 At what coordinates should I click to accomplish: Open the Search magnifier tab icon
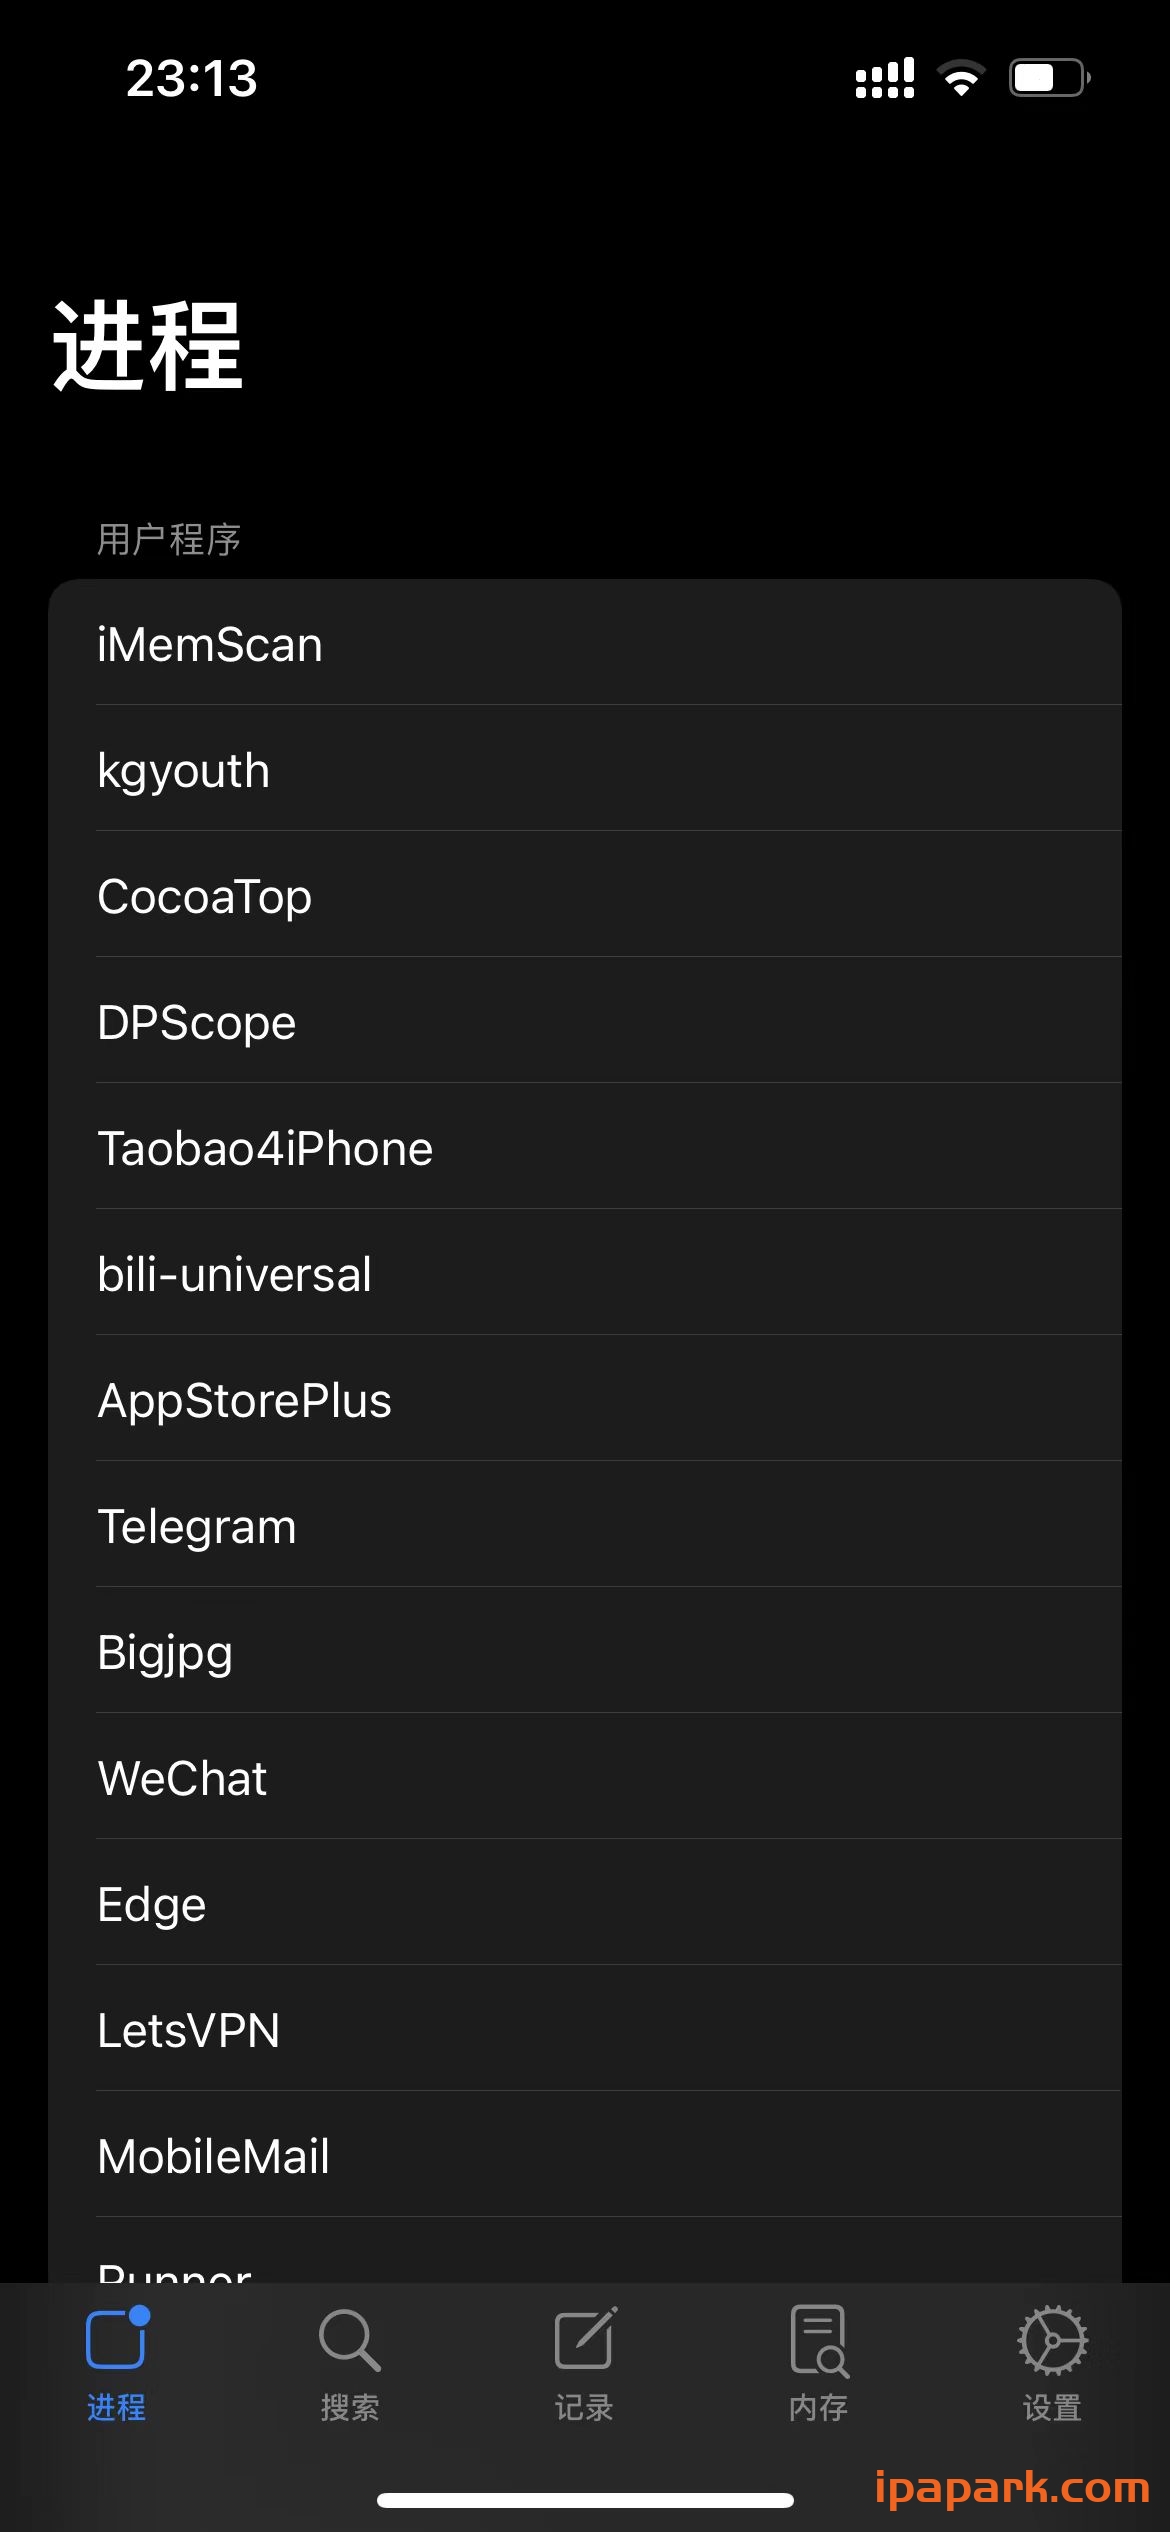click(x=349, y=2340)
